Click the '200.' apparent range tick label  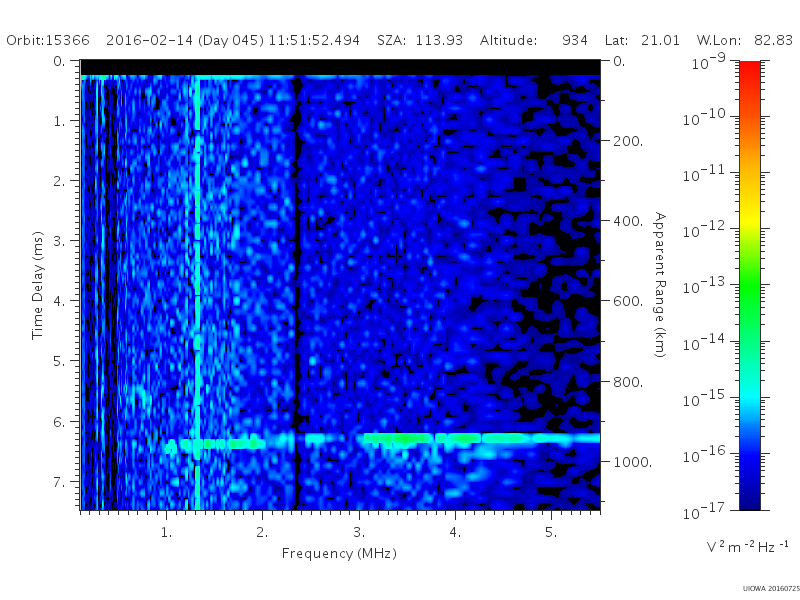[x=628, y=141]
